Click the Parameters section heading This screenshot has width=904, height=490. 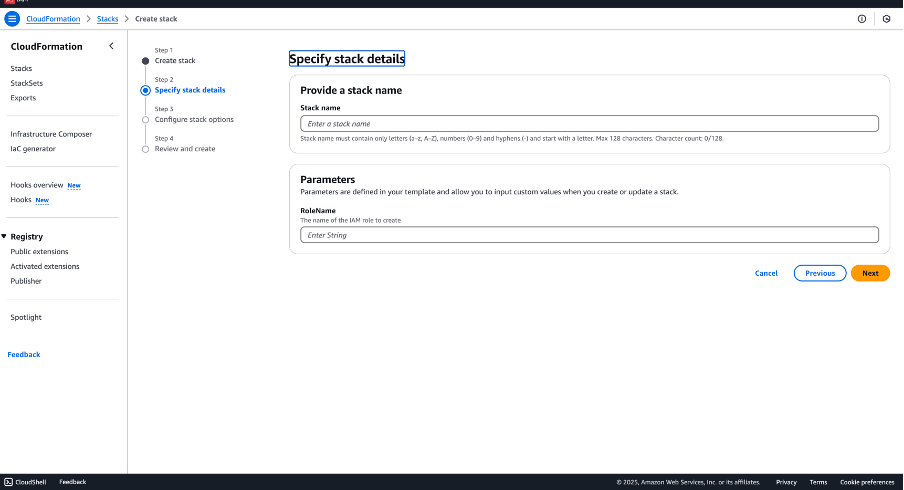pyautogui.click(x=327, y=180)
